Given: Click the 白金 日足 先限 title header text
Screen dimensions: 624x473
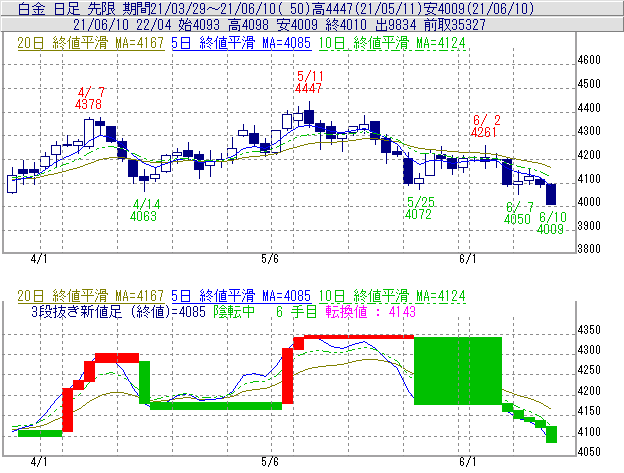Looking at the screenshot, I should coord(67,8).
